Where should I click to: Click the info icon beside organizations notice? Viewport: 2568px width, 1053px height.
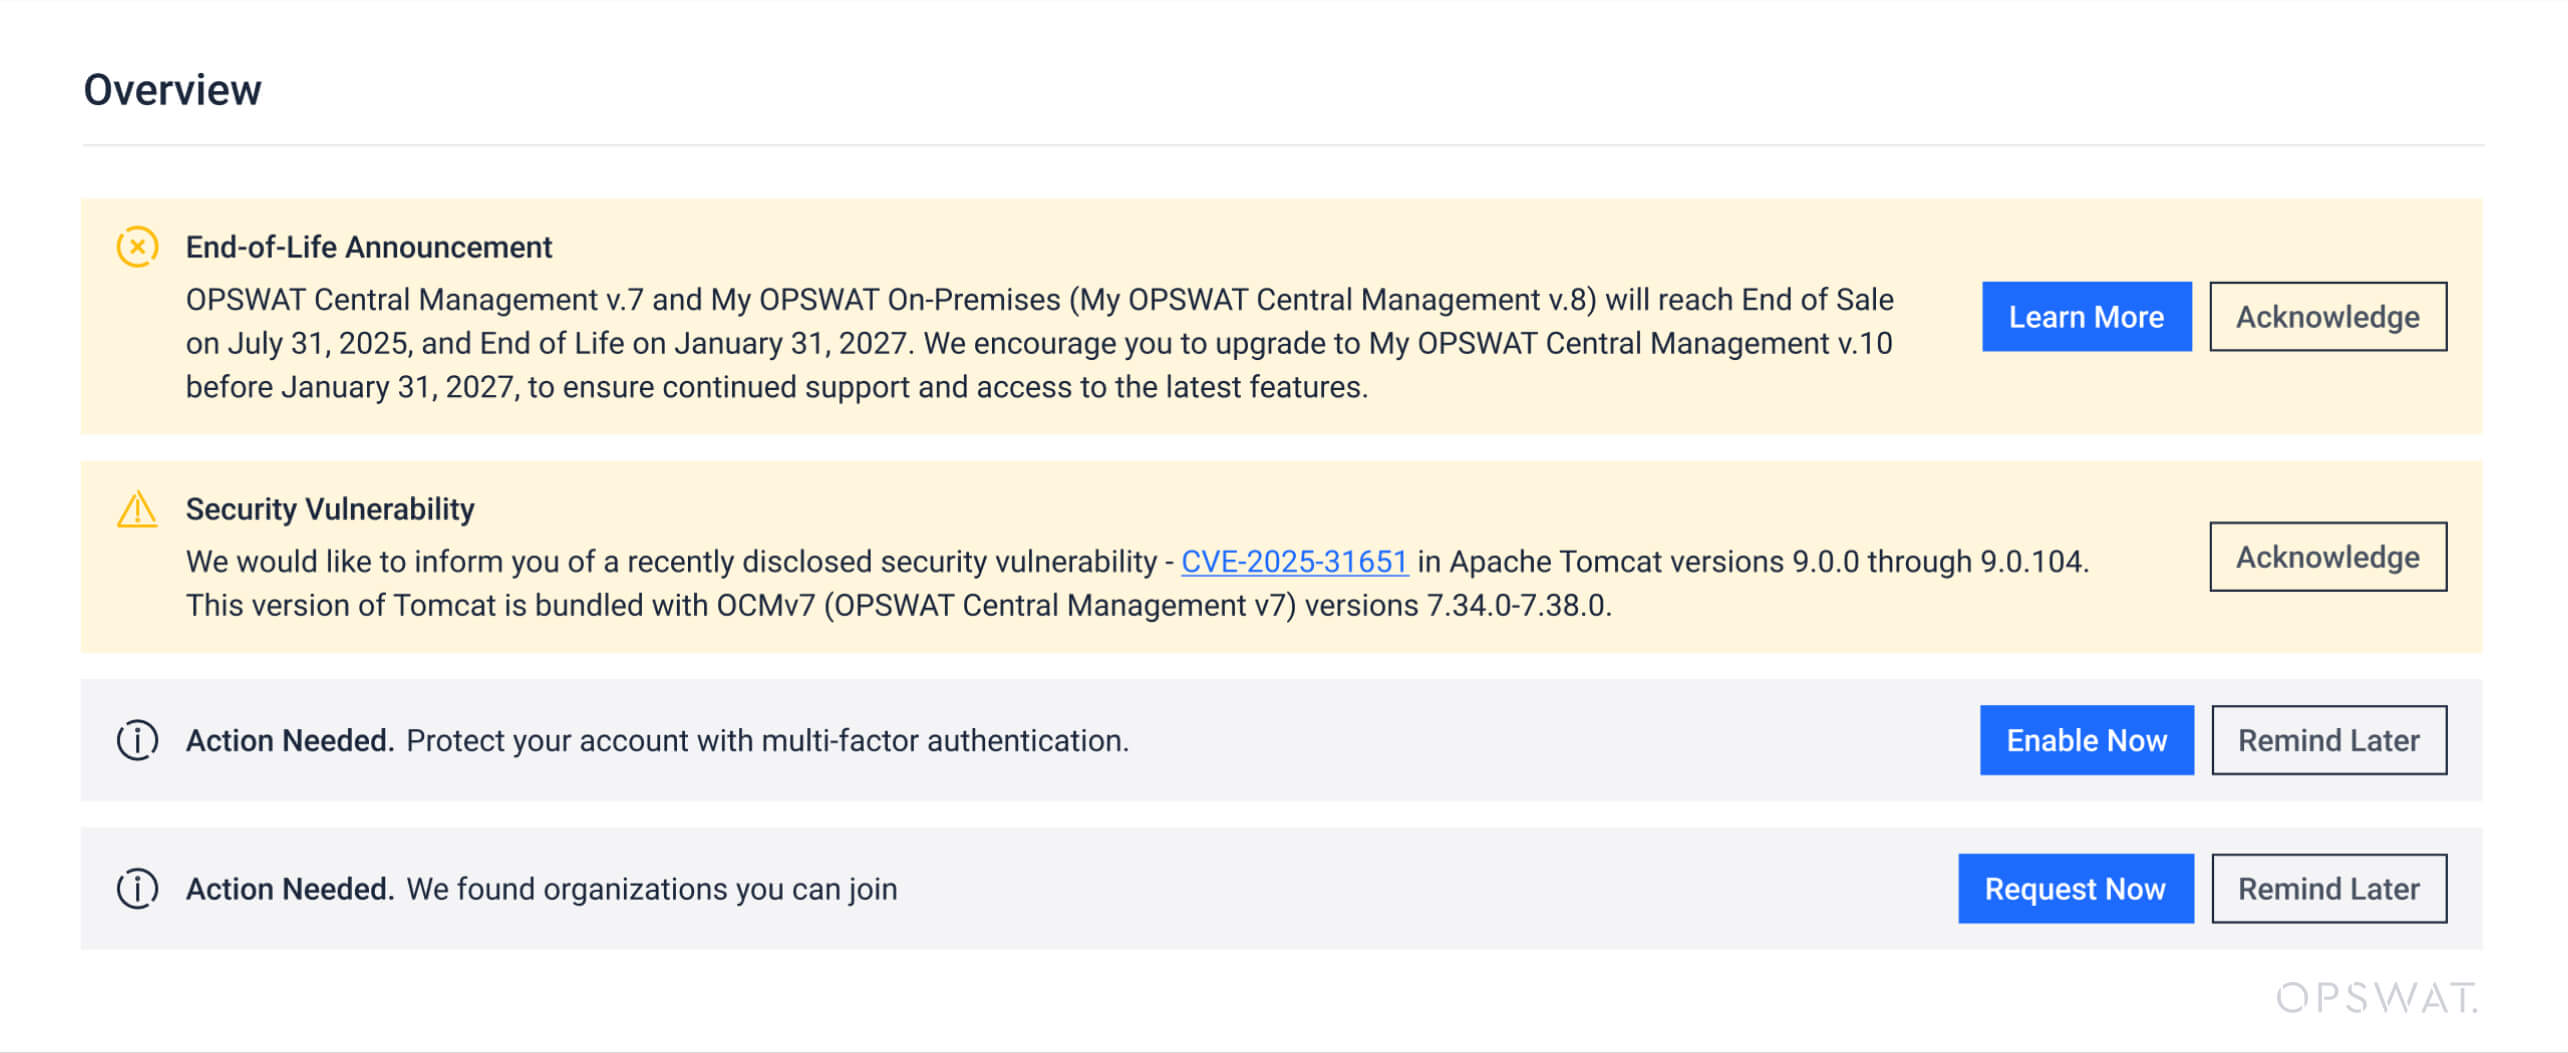click(137, 888)
